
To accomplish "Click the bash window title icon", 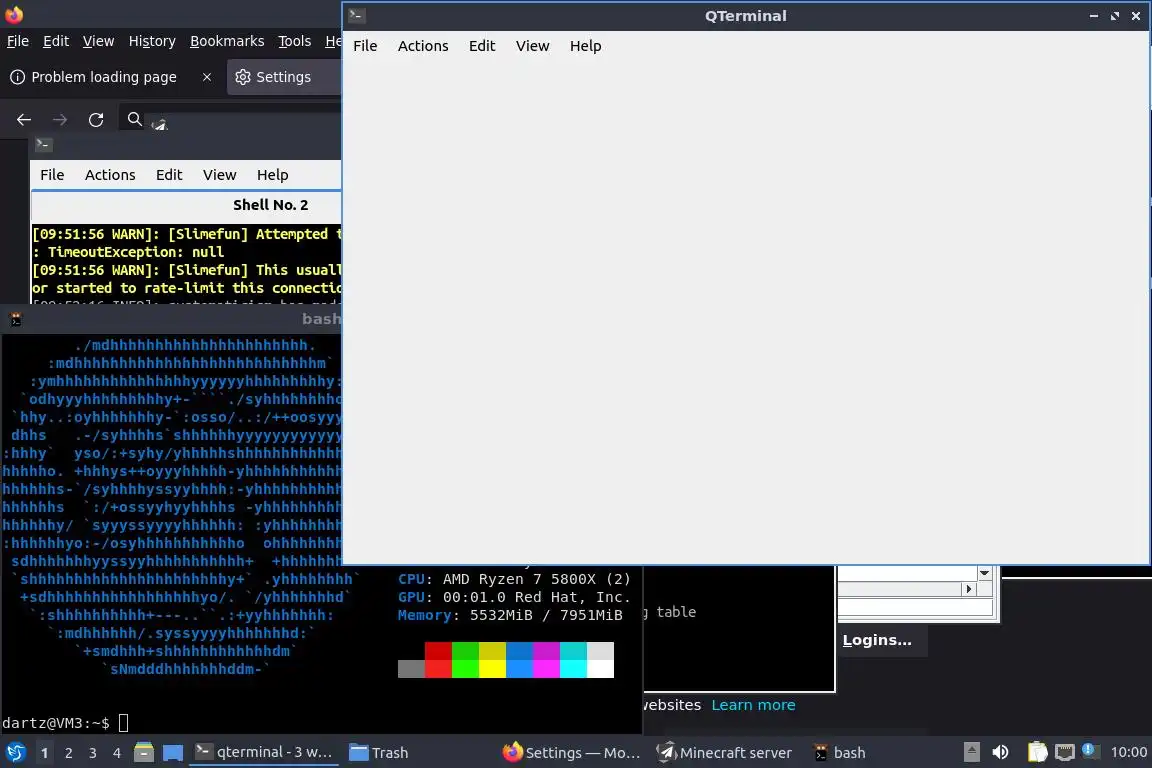I will point(15,319).
